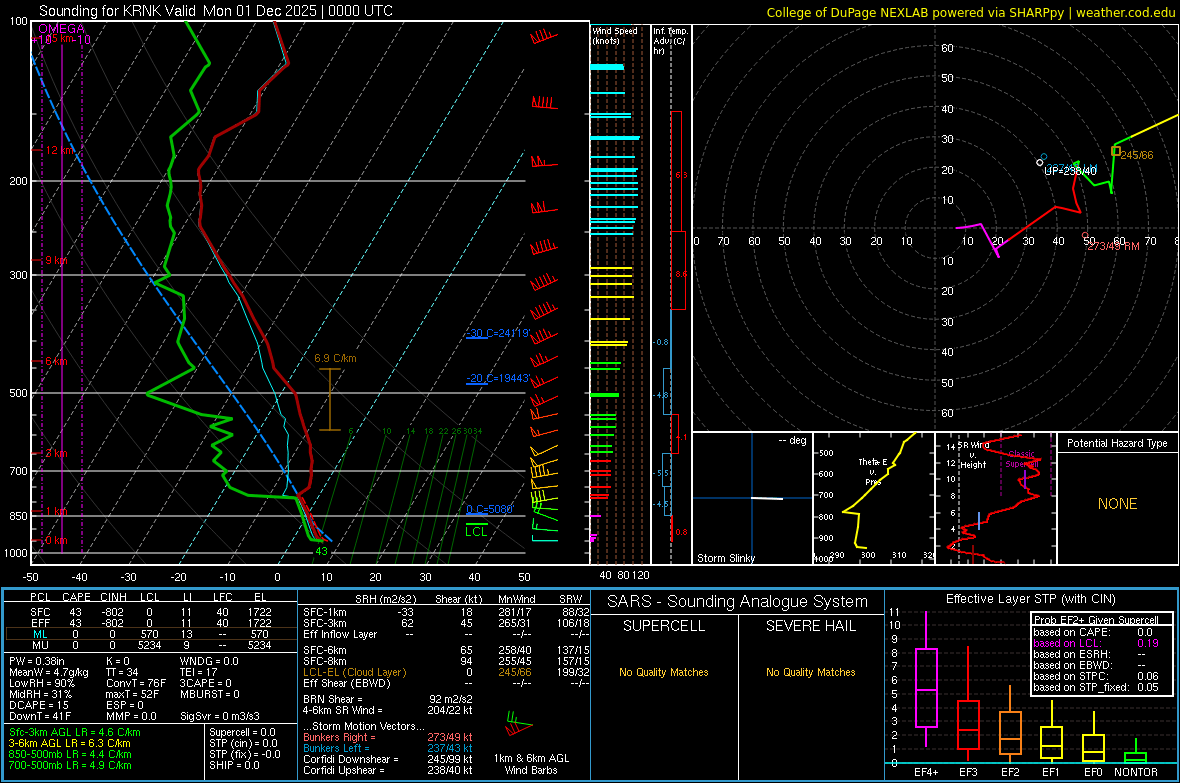Select the "LCL-EL (Cloud Layer)" row

[444, 672]
